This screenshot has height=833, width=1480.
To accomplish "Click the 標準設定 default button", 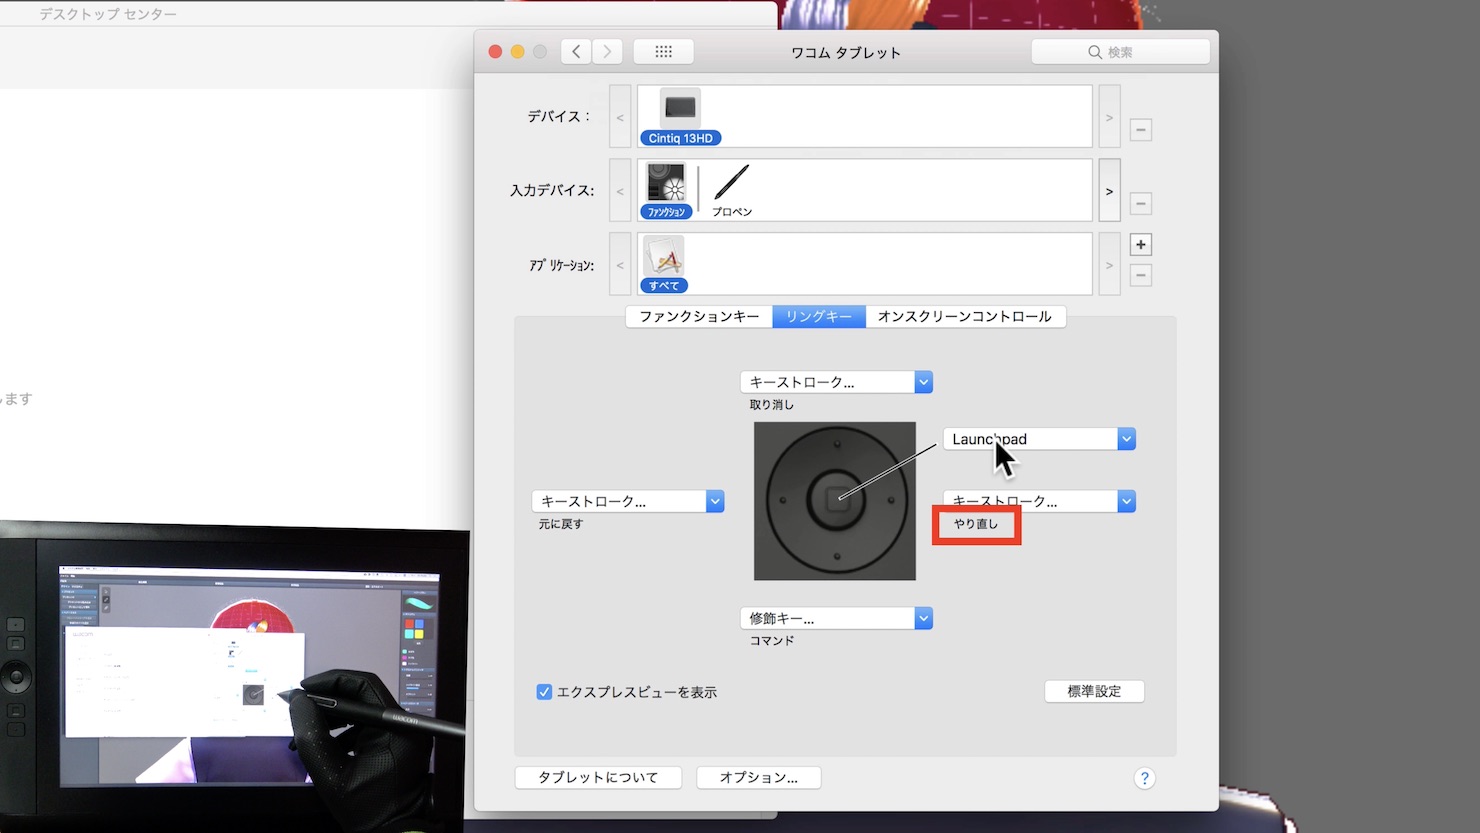I will coord(1094,691).
